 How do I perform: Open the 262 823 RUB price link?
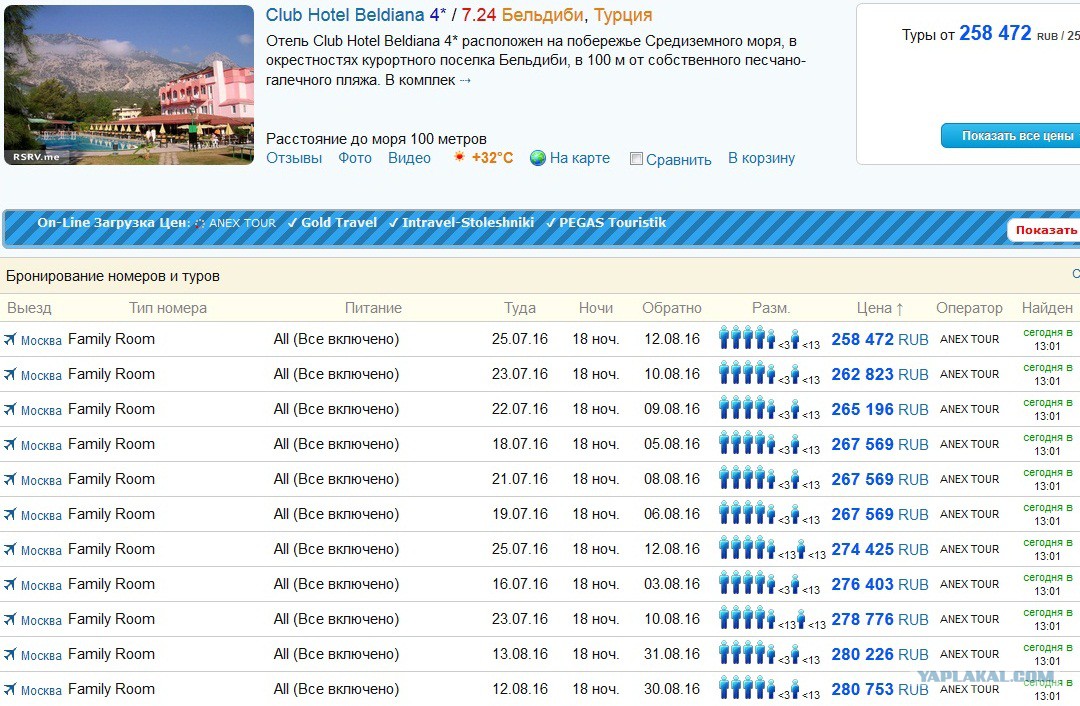880,375
